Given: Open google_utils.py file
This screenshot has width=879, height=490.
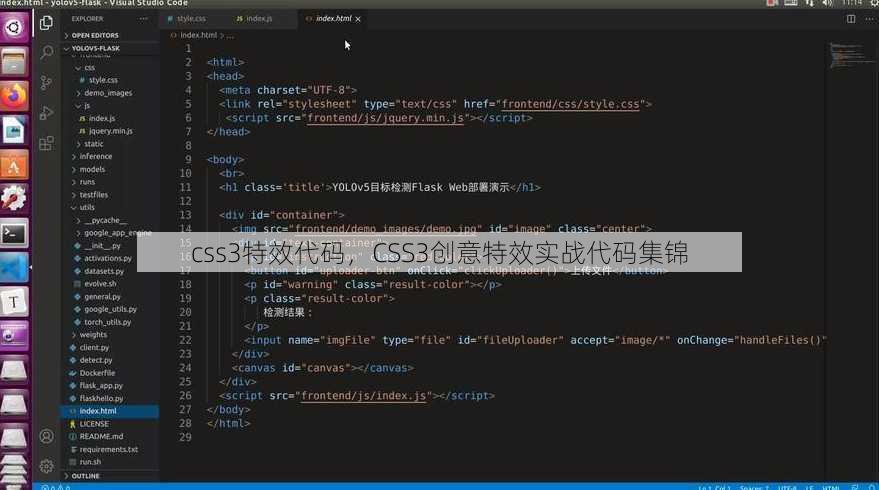Looking at the screenshot, I should tap(110, 309).
